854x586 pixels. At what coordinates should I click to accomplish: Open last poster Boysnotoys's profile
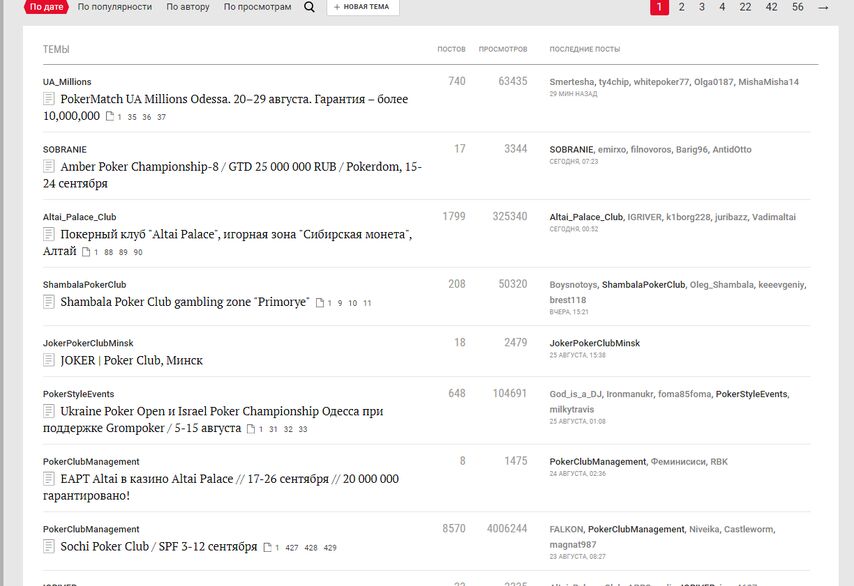[x=574, y=284]
